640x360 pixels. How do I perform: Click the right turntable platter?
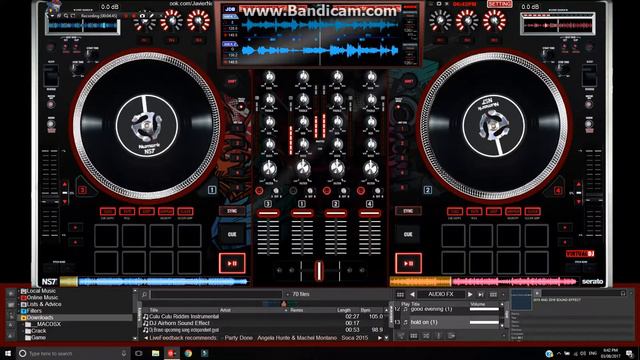pyautogui.click(x=493, y=126)
